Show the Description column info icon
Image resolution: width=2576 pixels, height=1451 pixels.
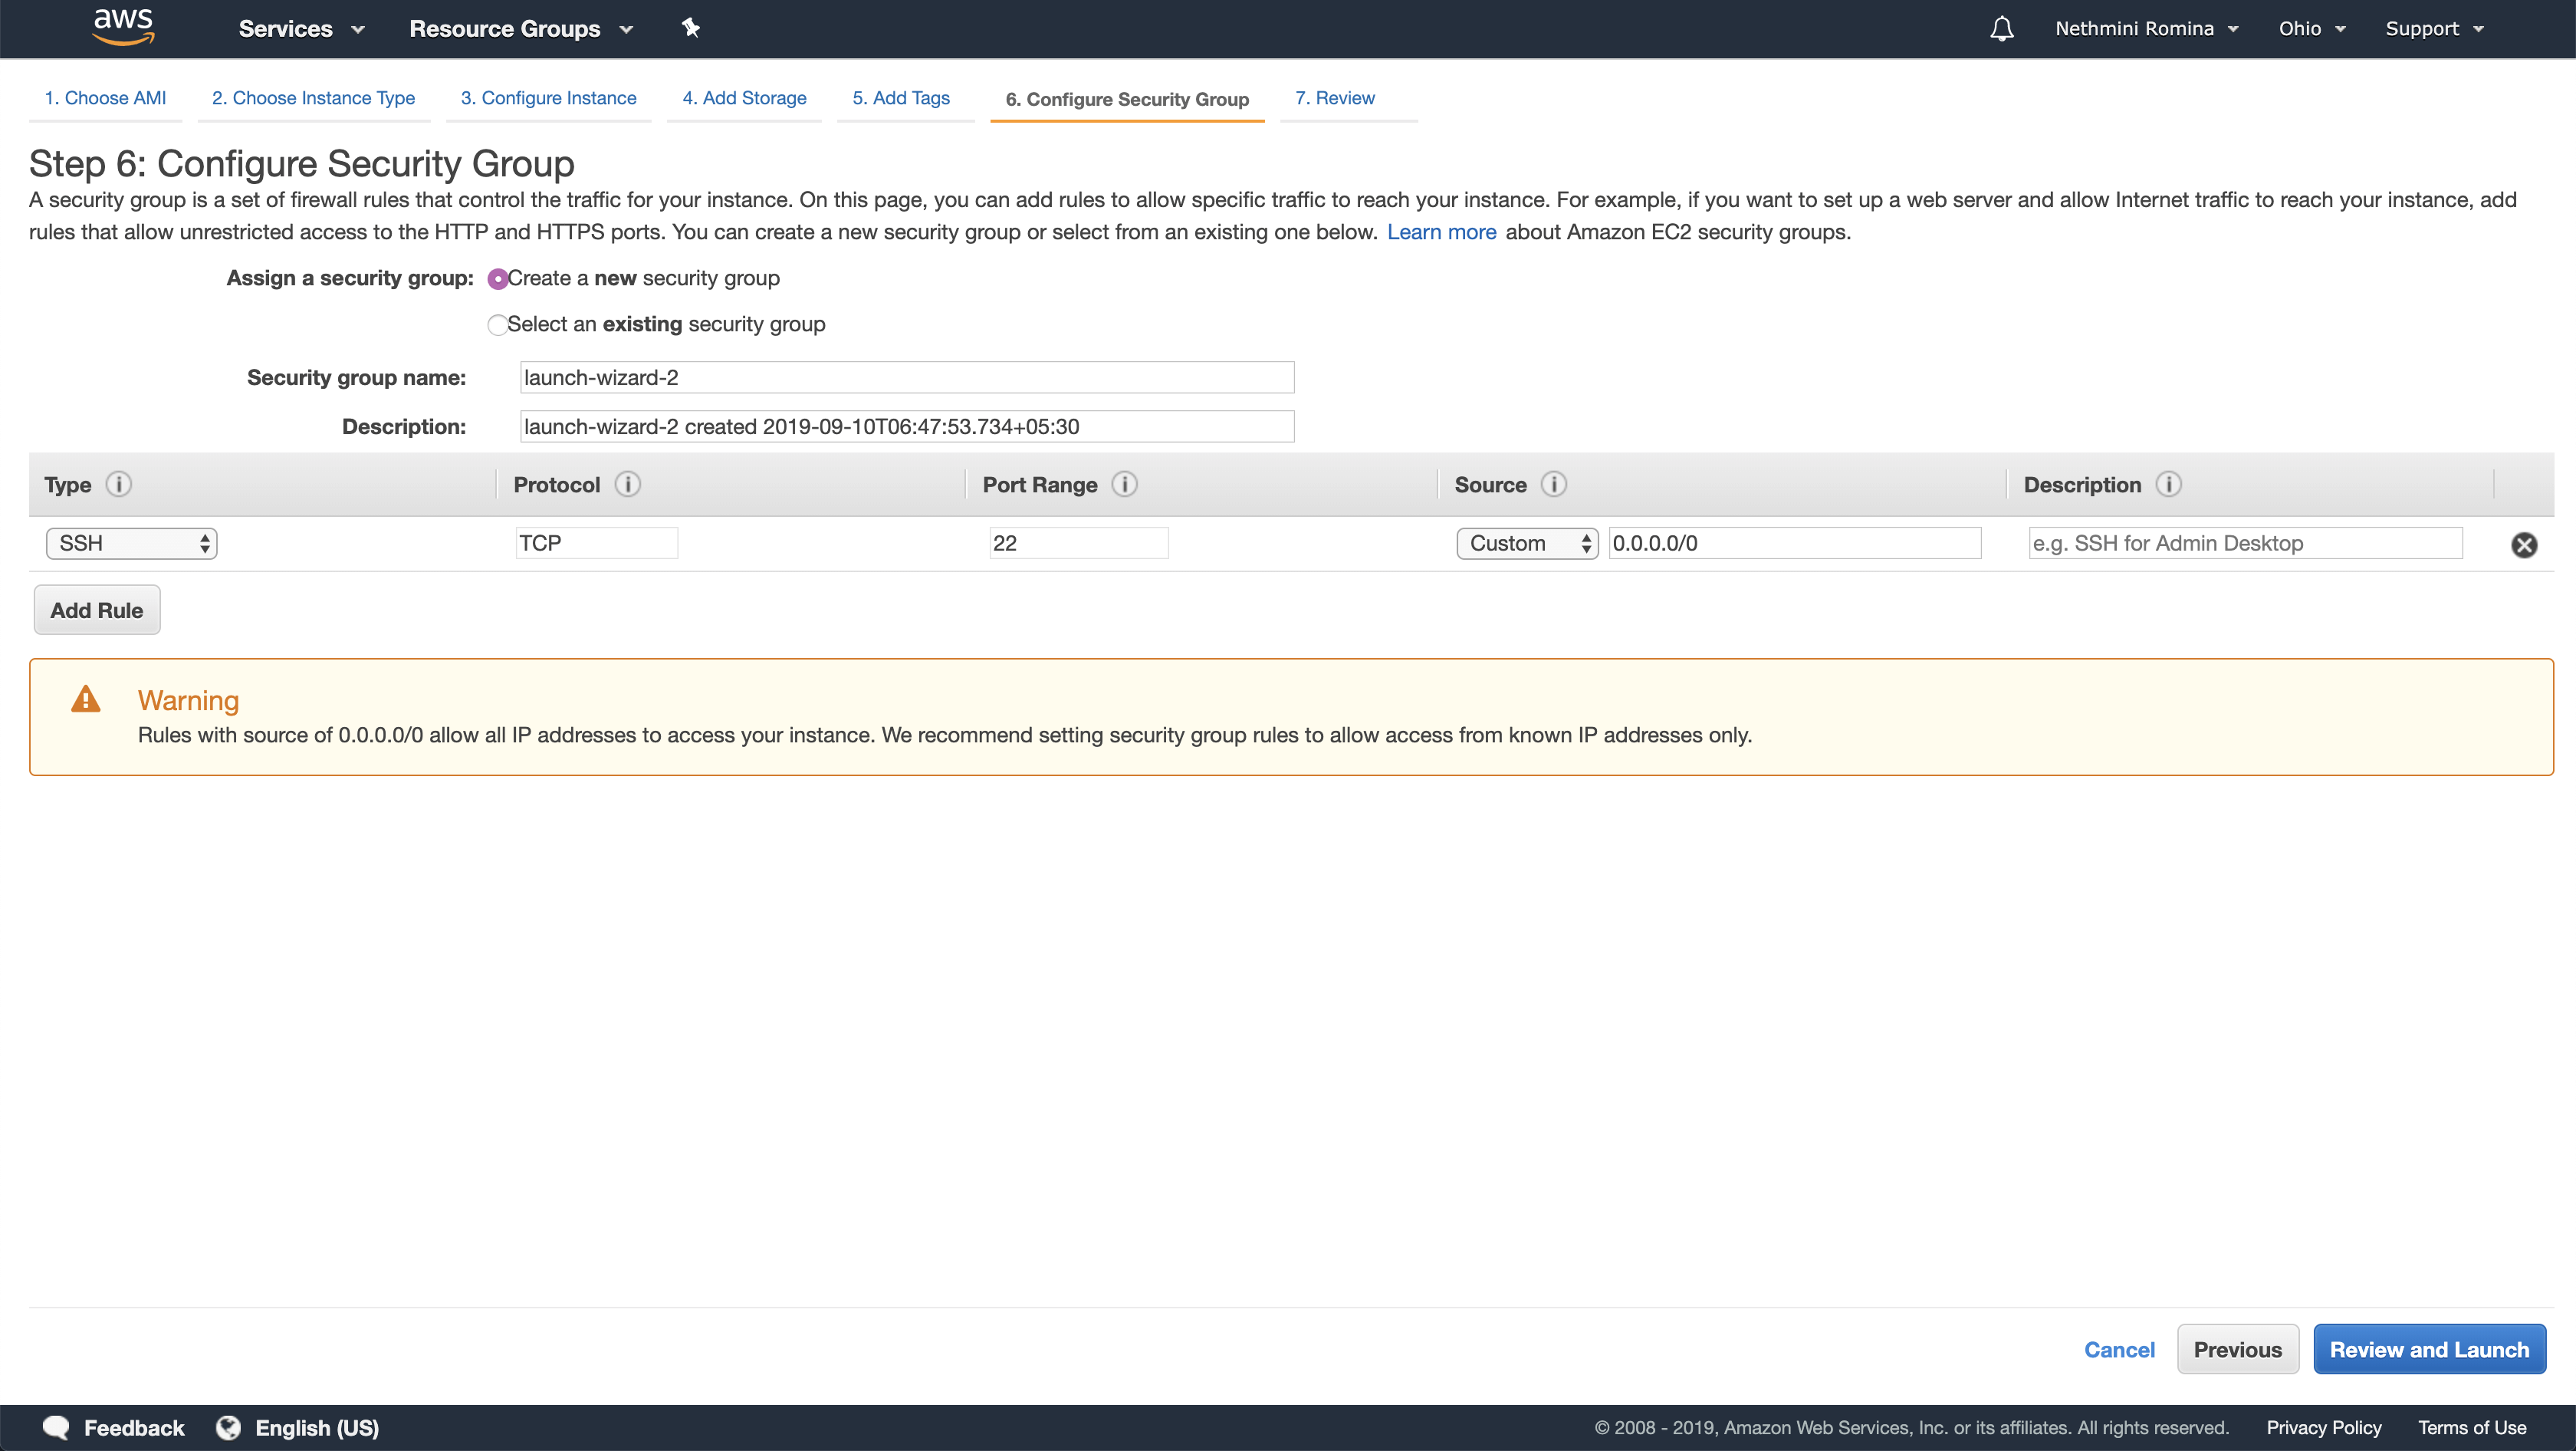point(2169,484)
